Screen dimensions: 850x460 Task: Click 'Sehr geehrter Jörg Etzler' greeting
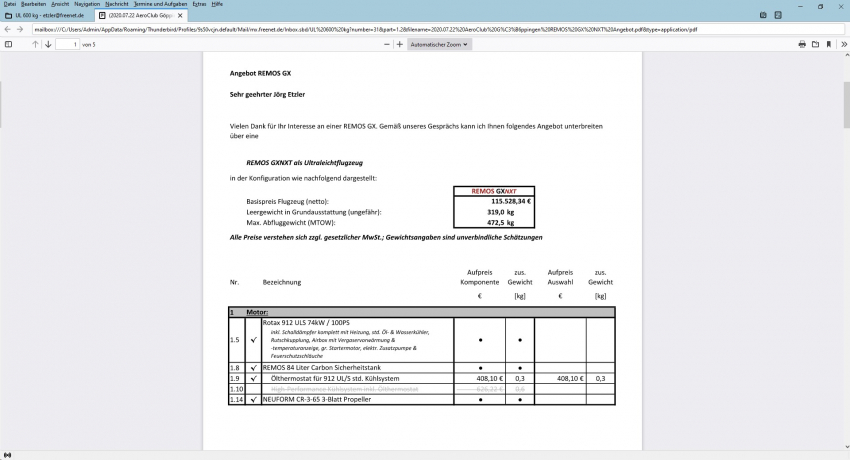[267, 94]
